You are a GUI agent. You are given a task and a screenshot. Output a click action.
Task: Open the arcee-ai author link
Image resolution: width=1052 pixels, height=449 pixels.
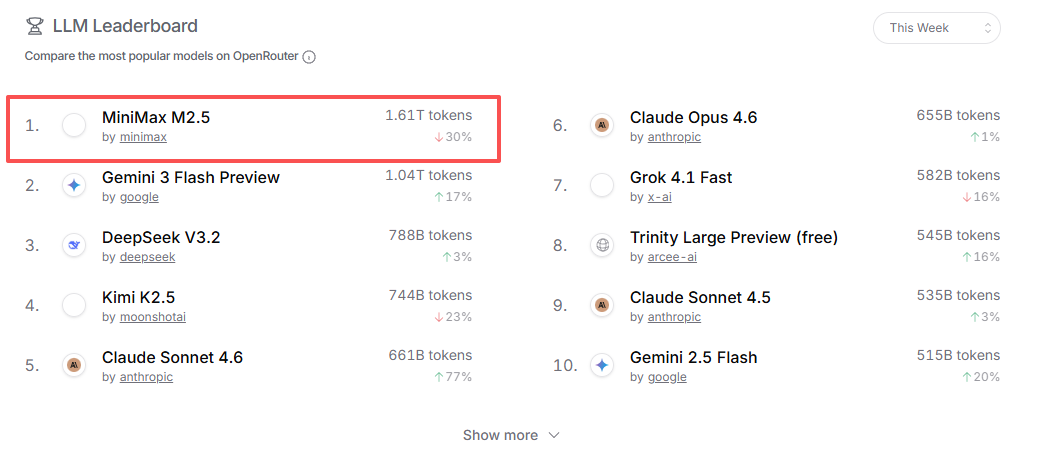672,257
